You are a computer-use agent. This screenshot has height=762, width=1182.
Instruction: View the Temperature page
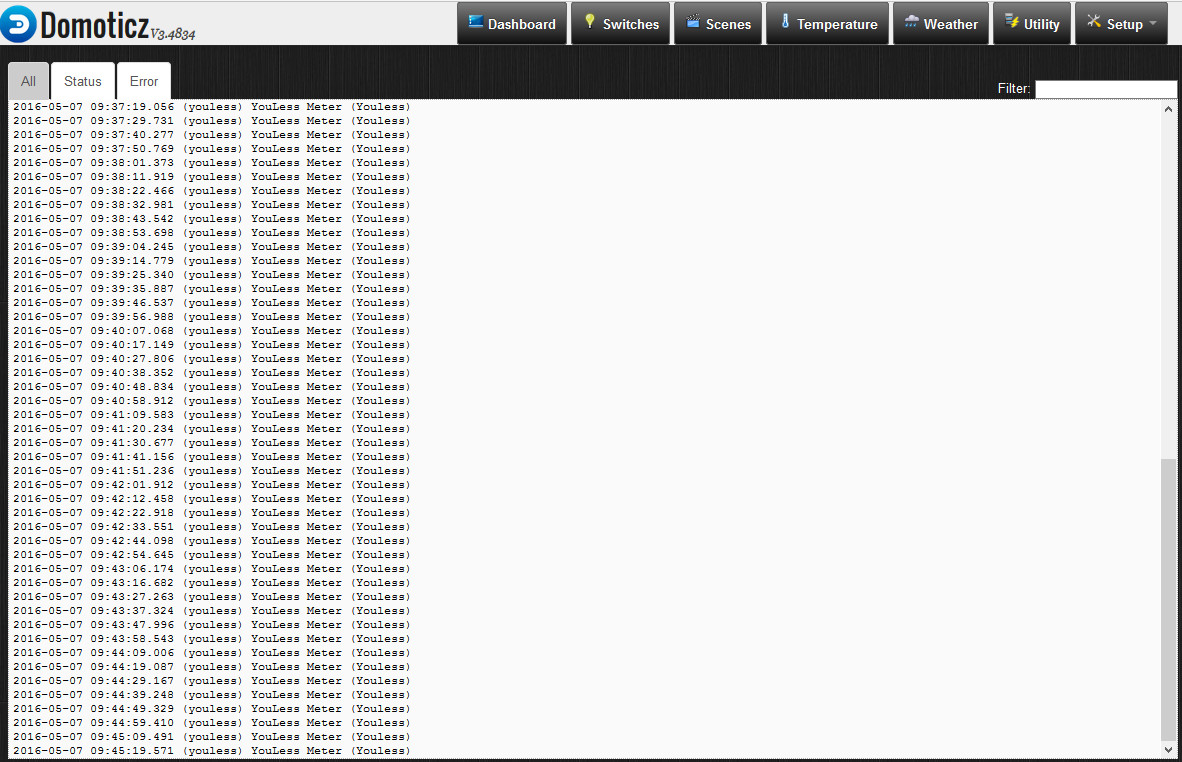(828, 23)
